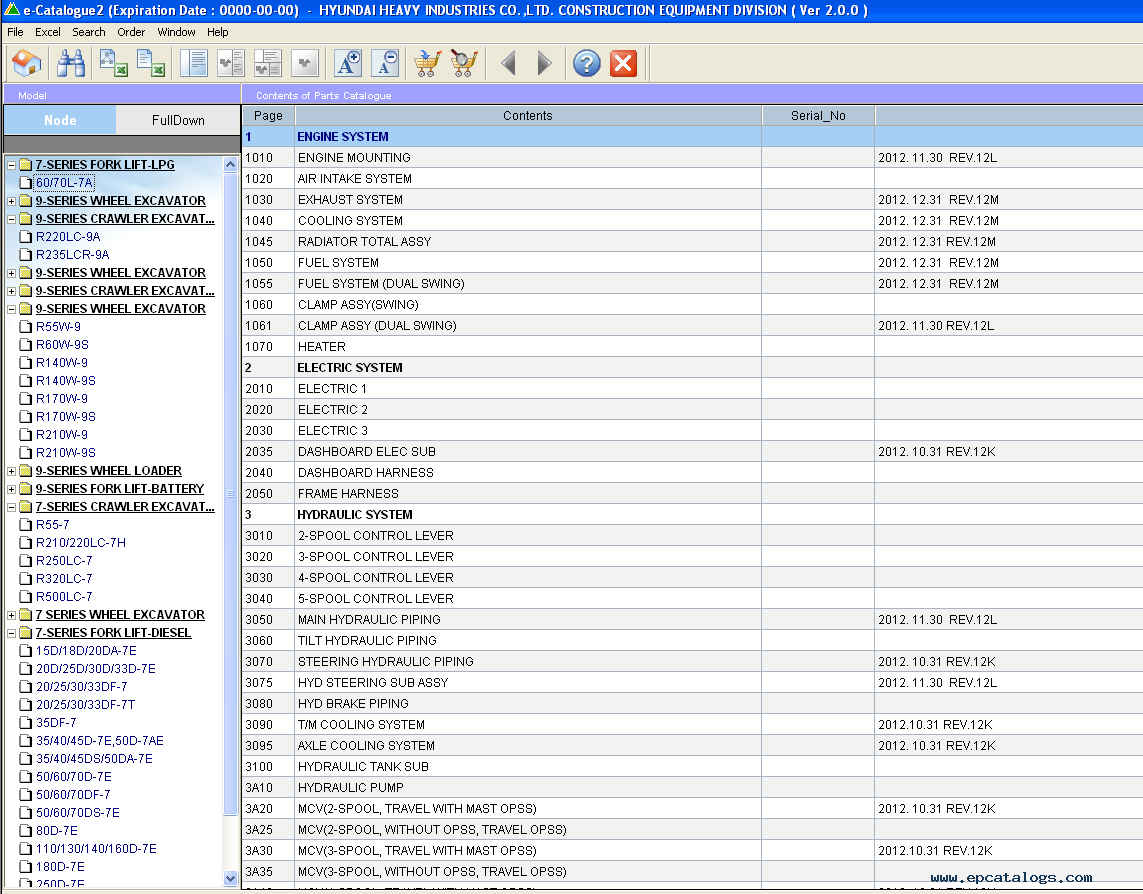
Task: Collapse the crawler excavator folder containing R220LC-9A
Action: point(12,219)
